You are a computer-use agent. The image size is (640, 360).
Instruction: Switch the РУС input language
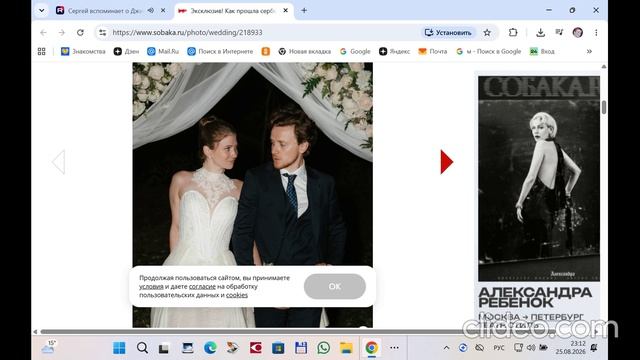tap(499, 348)
